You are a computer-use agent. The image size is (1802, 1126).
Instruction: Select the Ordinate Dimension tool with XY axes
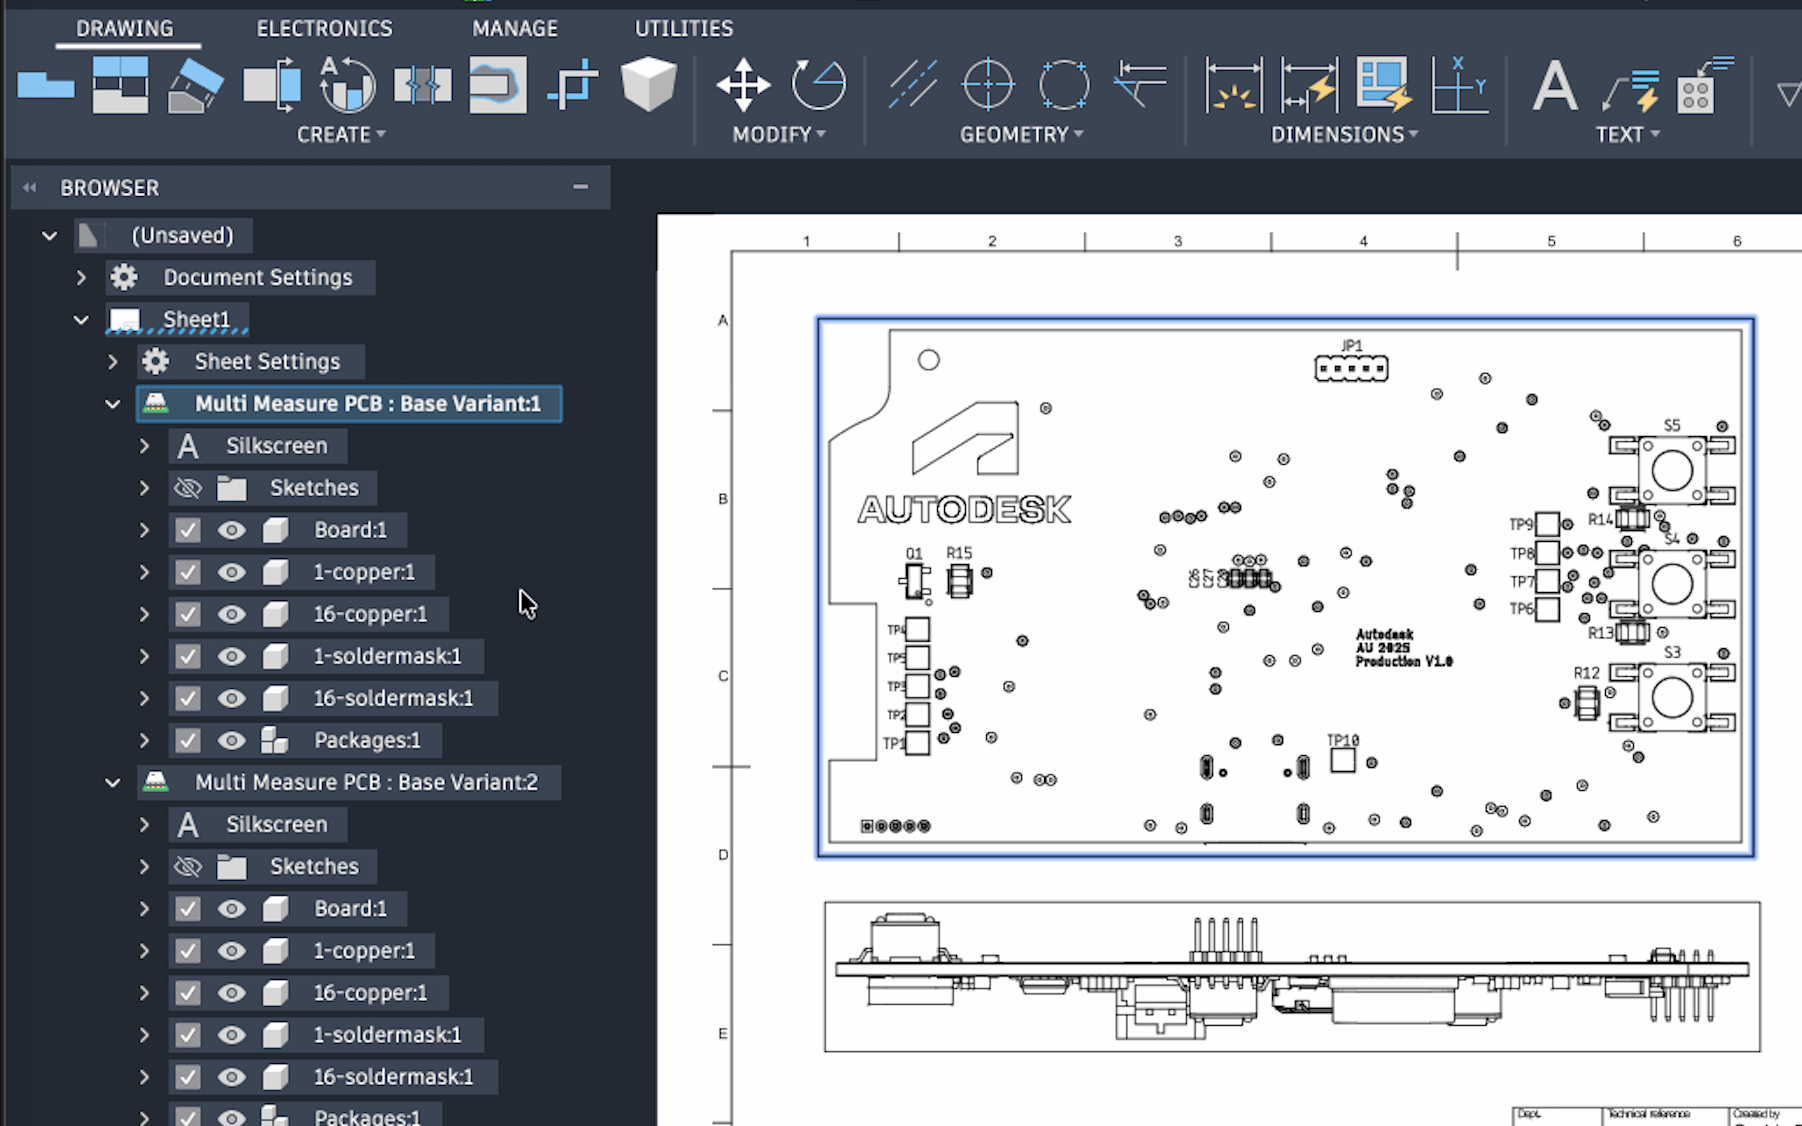tap(1459, 85)
